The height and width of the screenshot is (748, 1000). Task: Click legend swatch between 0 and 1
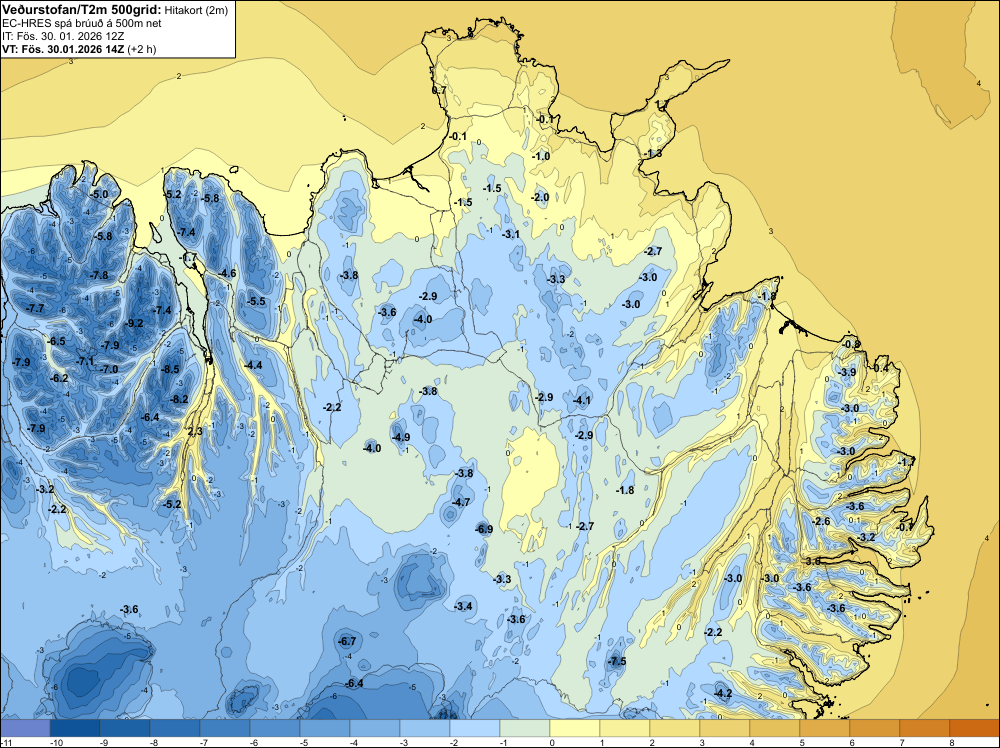[x=575, y=727]
